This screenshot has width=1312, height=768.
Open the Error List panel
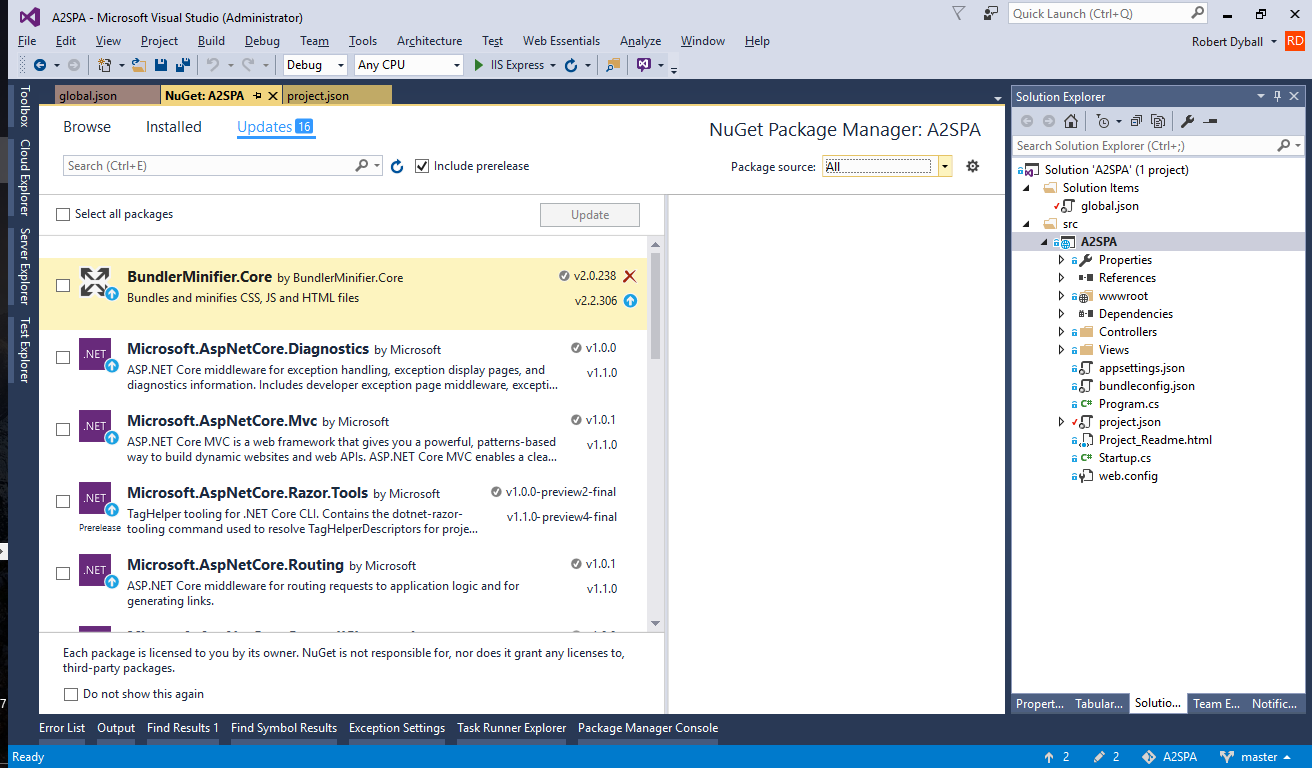pyautogui.click(x=62, y=728)
